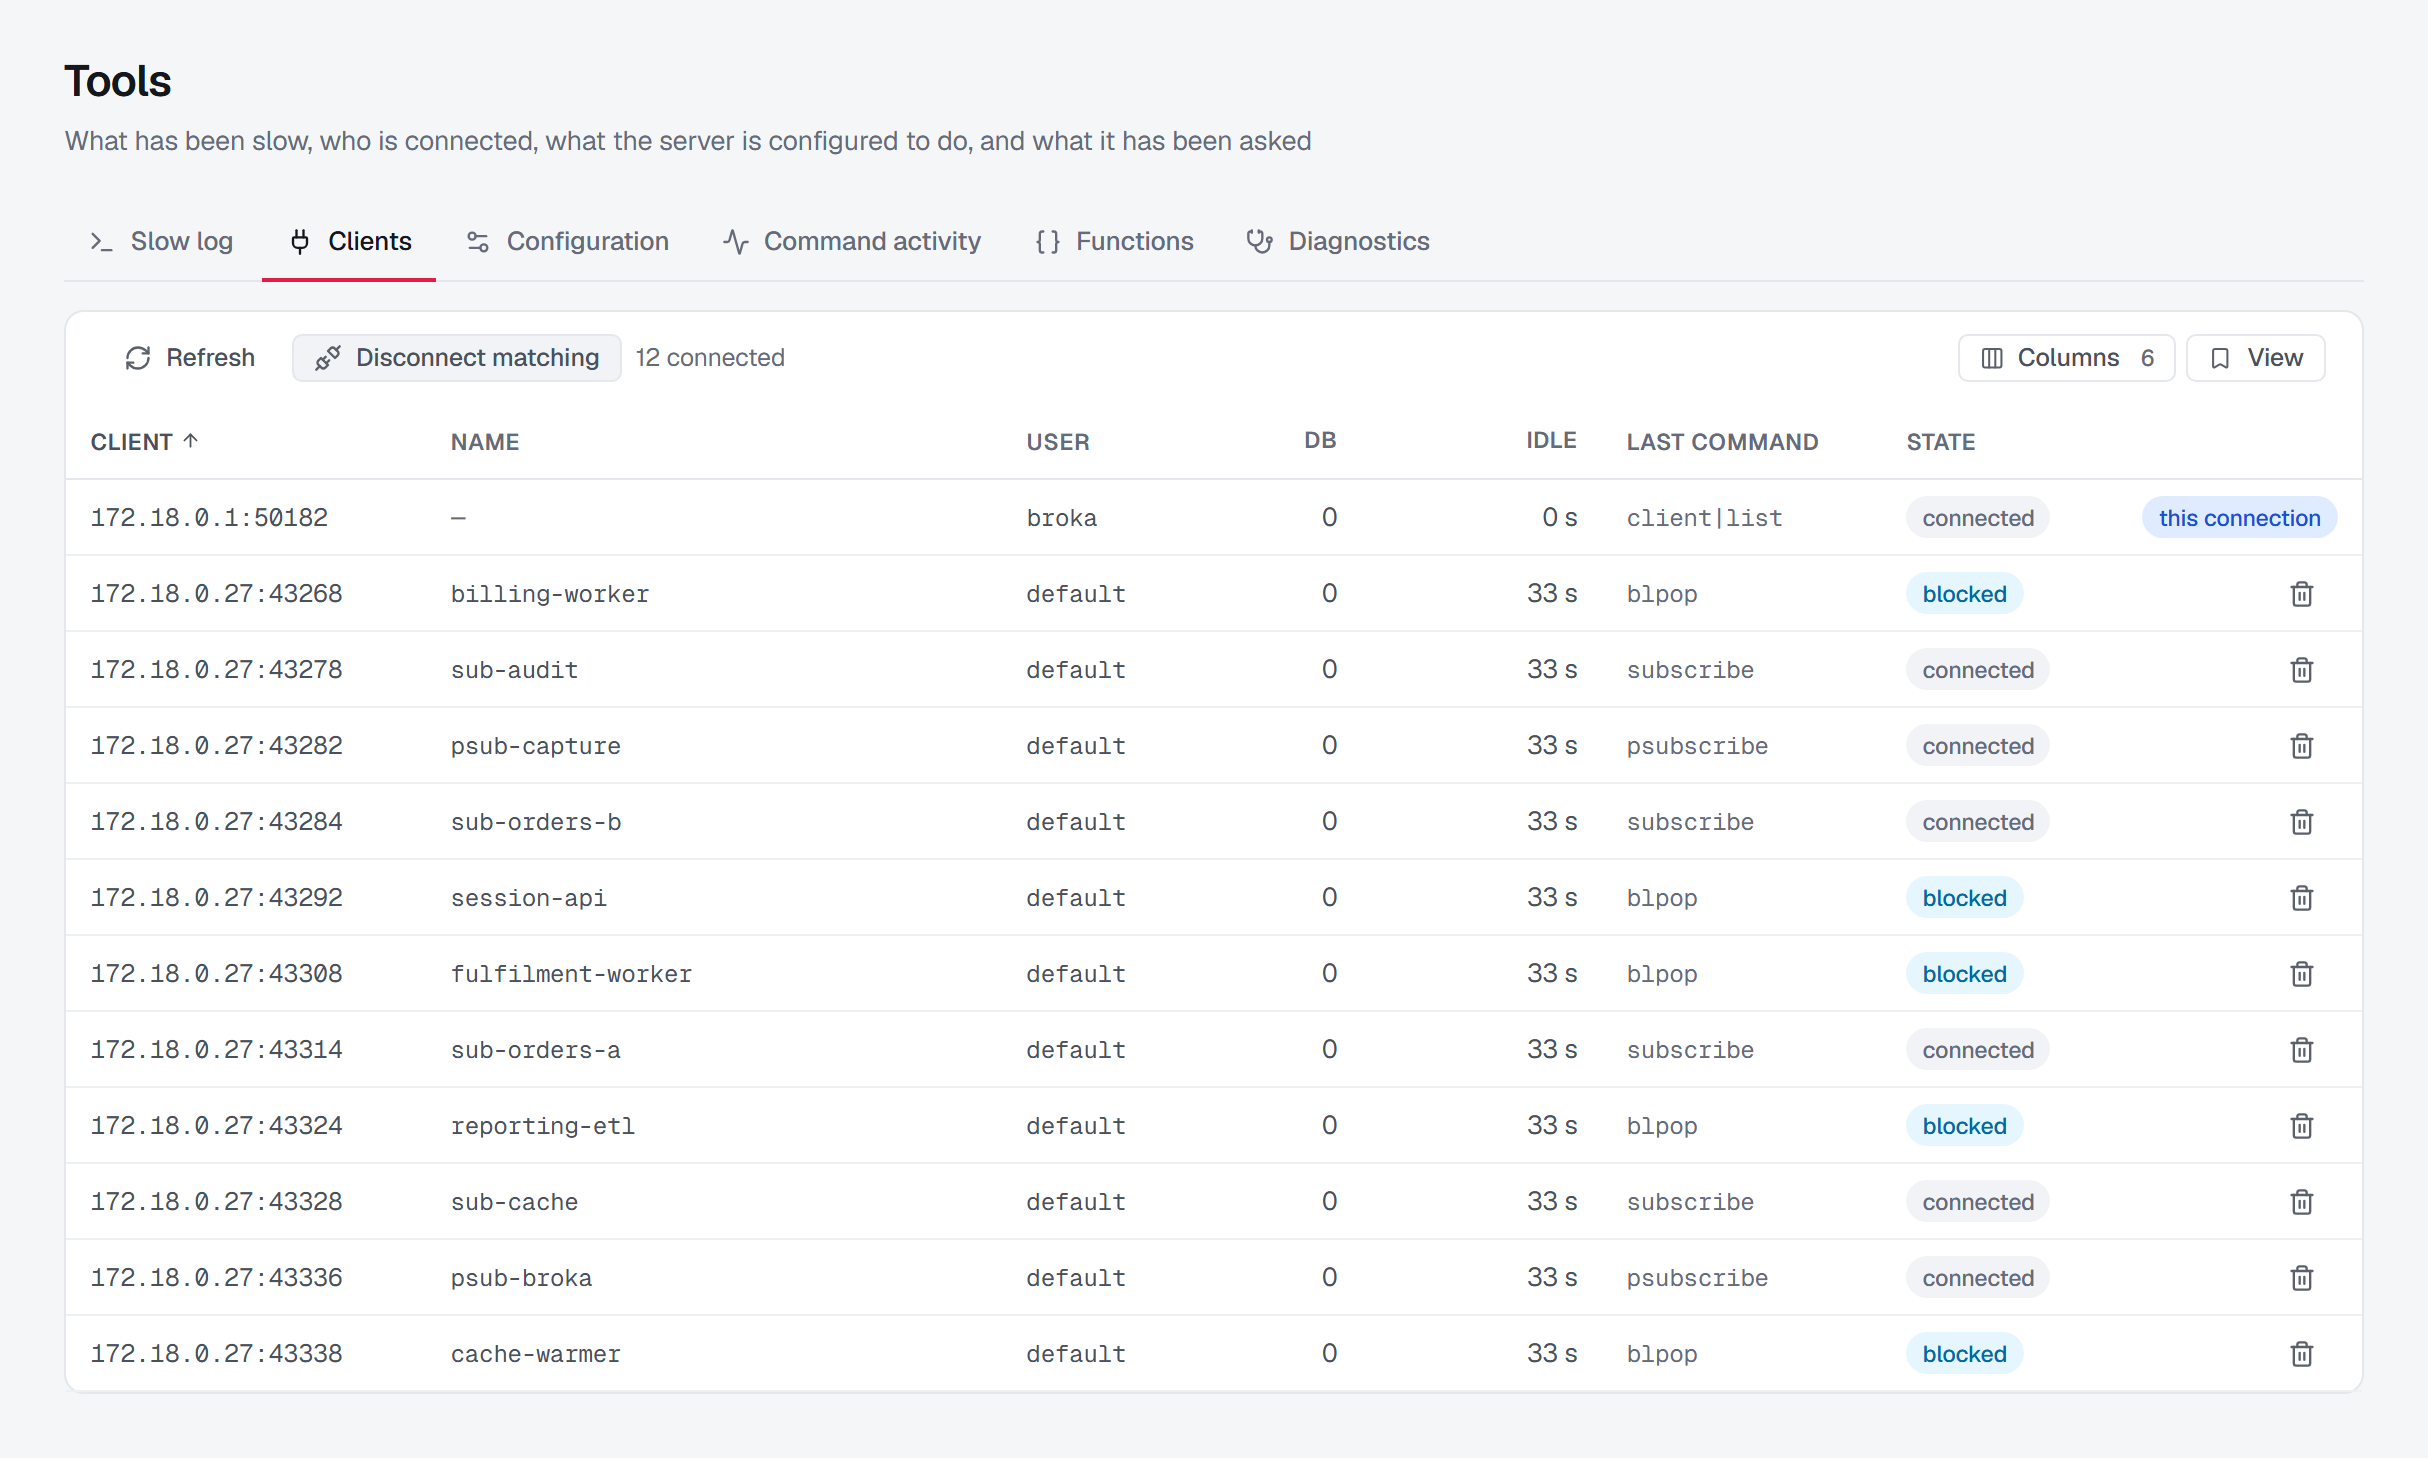The image size is (2428, 1458).
Task: Click psubscribe command in psub-capture row
Action: click(x=1697, y=746)
